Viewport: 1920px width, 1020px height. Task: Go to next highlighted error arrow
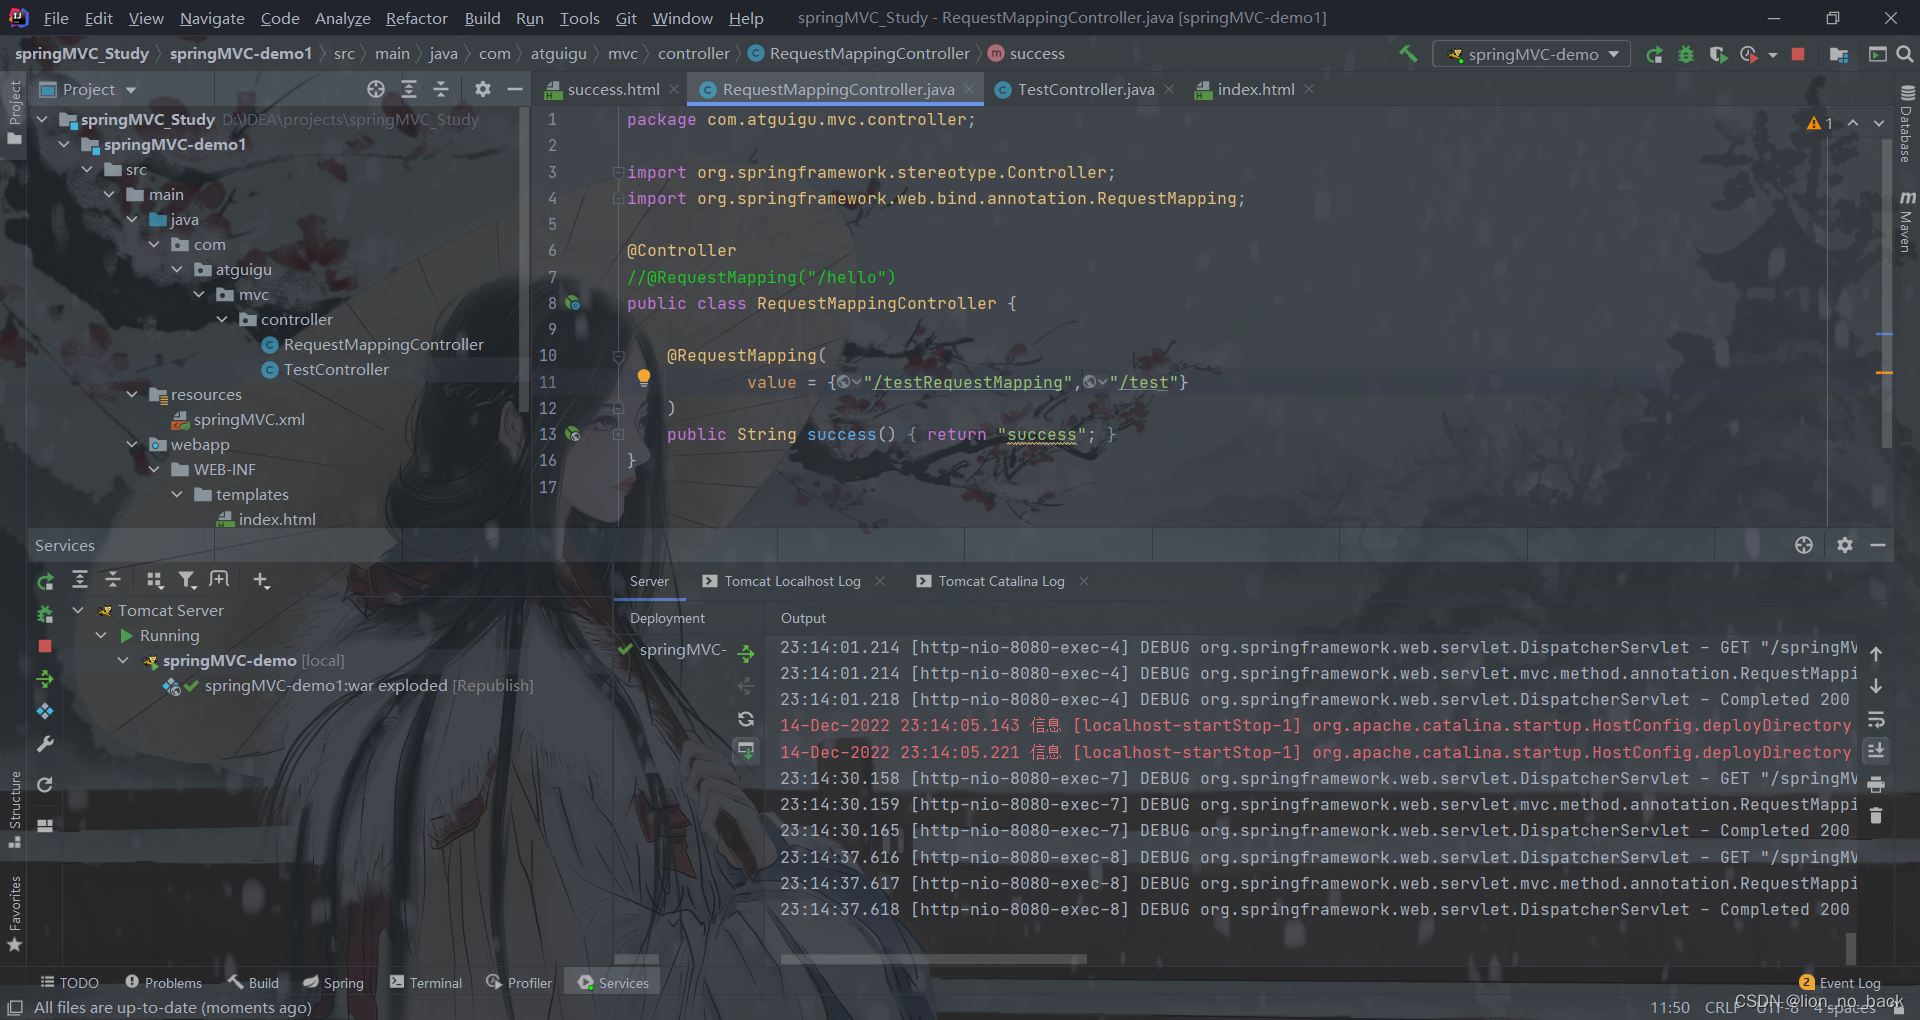point(1879,123)
